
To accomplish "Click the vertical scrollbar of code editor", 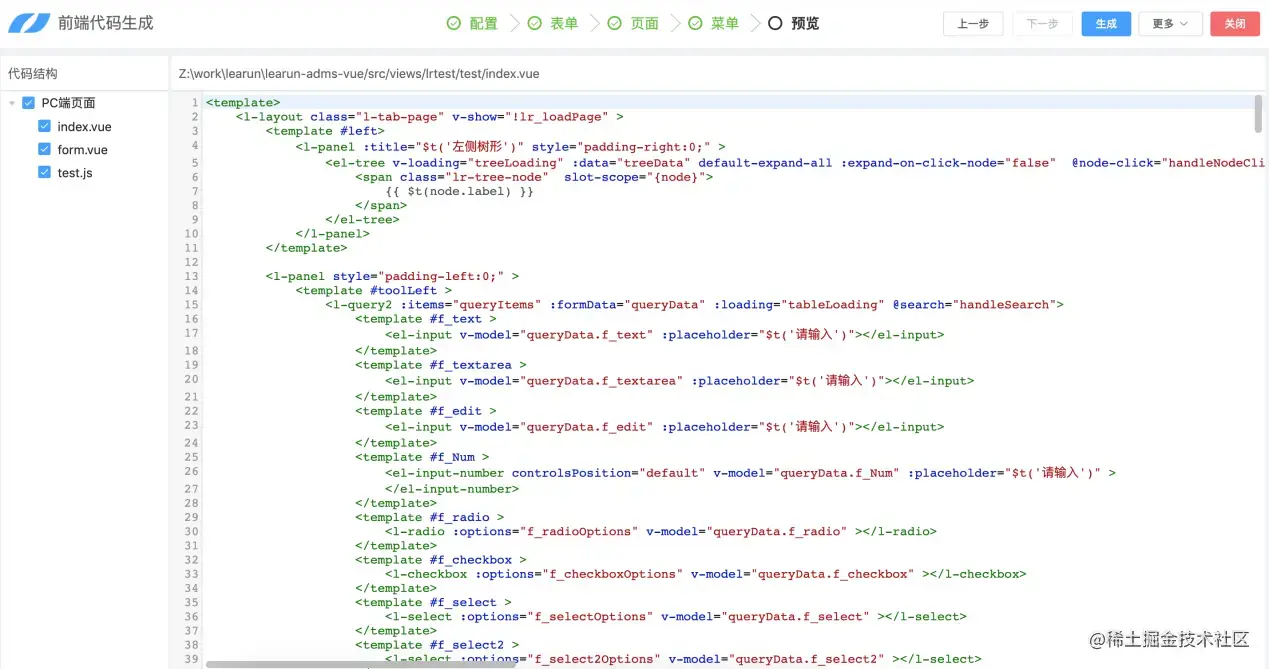I will pos(1258,112).
